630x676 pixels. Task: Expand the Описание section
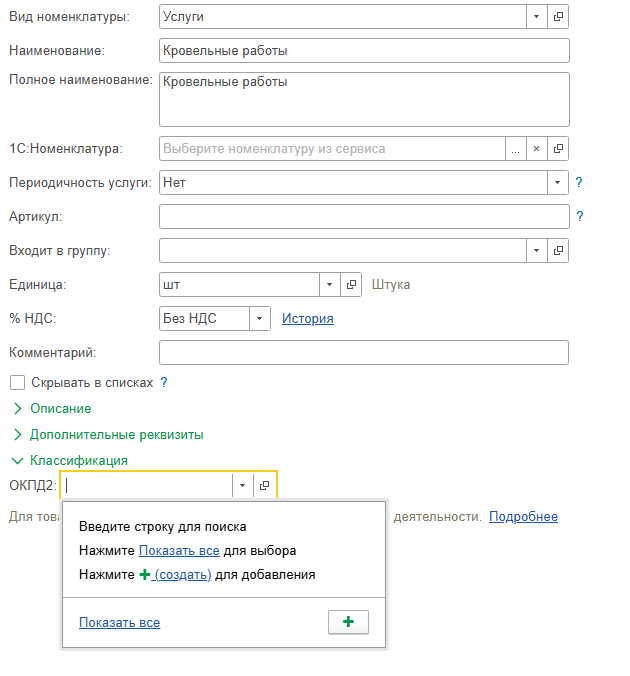point(60,408)
